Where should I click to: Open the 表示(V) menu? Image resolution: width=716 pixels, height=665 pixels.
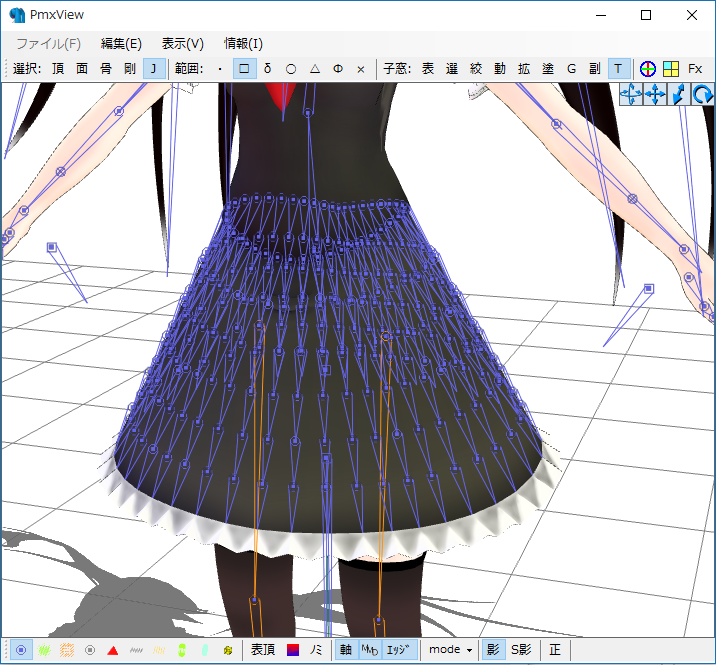coord(182,44)
